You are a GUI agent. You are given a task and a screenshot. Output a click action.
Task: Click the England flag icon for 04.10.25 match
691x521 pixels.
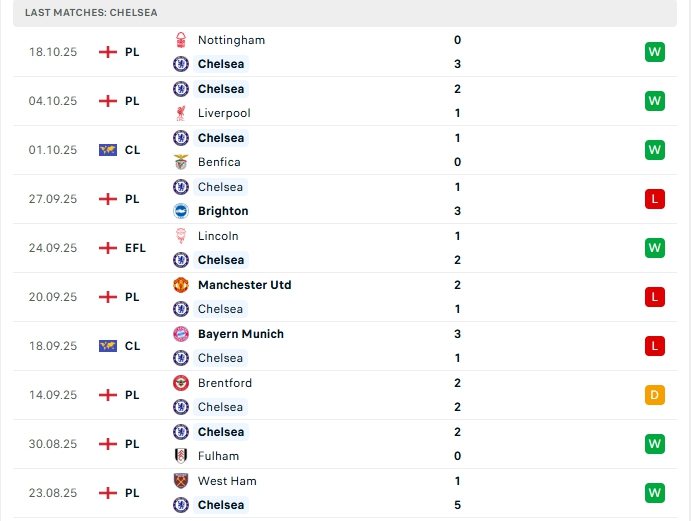coord(108,101)
